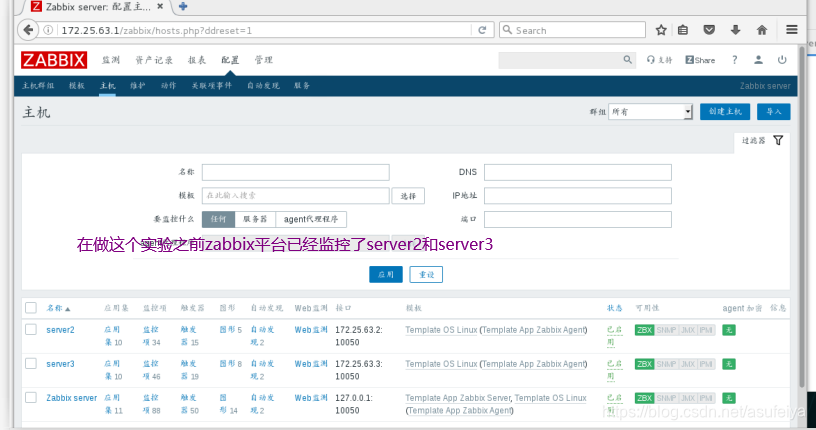Open the Zabbix server host link
Image resolution: width=816 pixels, height=430 pixels.
(x=72, y=398)
